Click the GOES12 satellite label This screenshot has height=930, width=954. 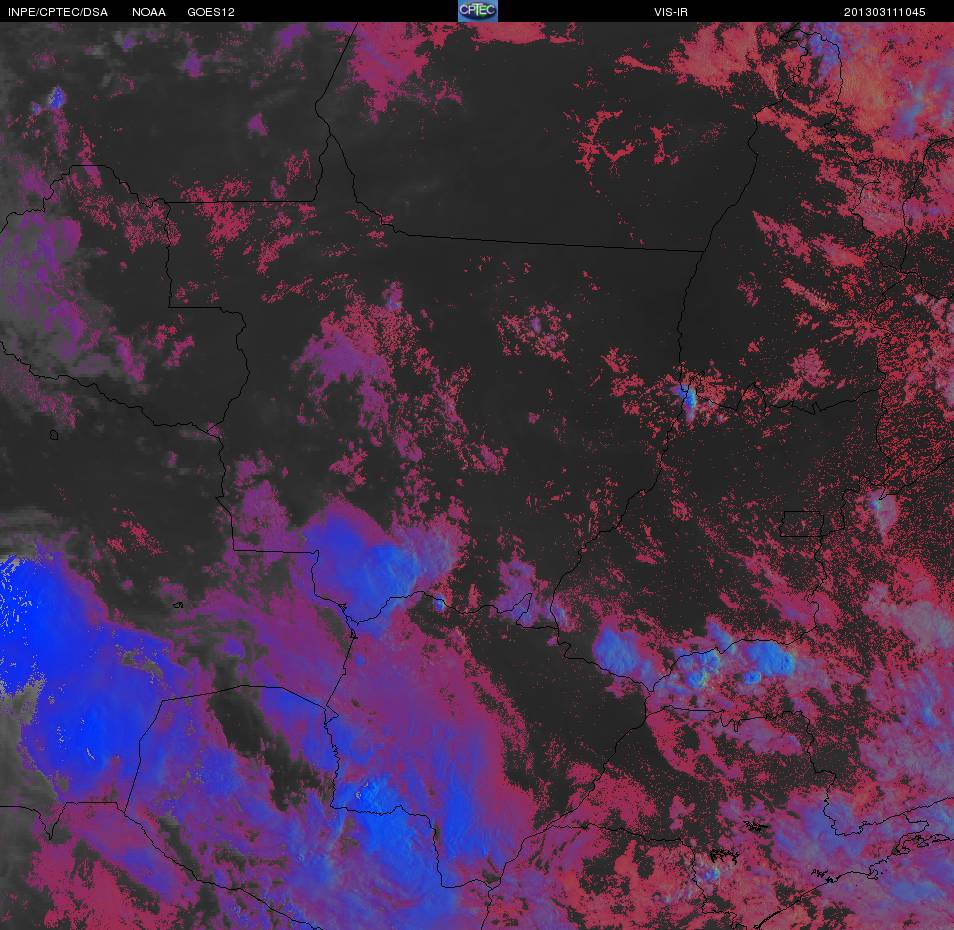211,12
